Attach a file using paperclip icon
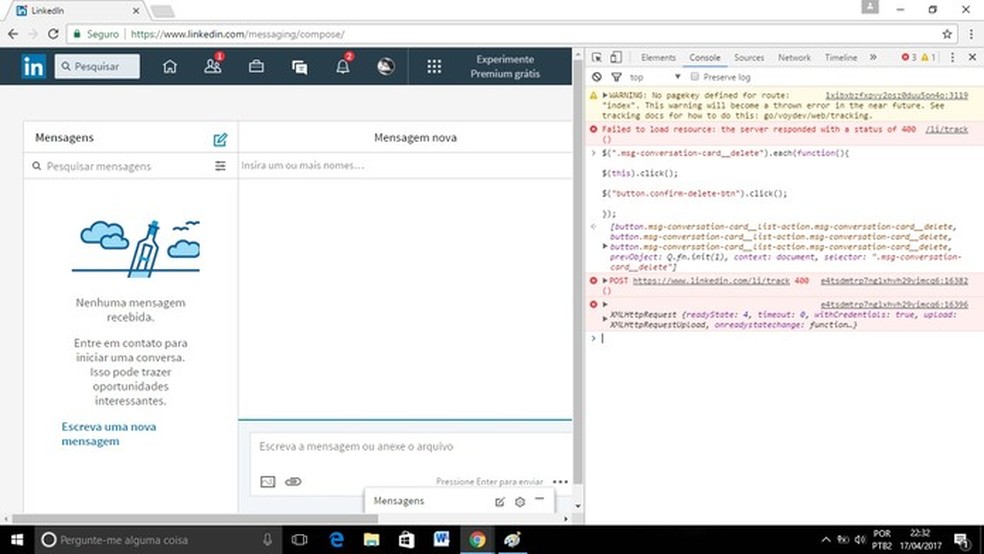Screen dimensions: 984x554 (293, 481)
